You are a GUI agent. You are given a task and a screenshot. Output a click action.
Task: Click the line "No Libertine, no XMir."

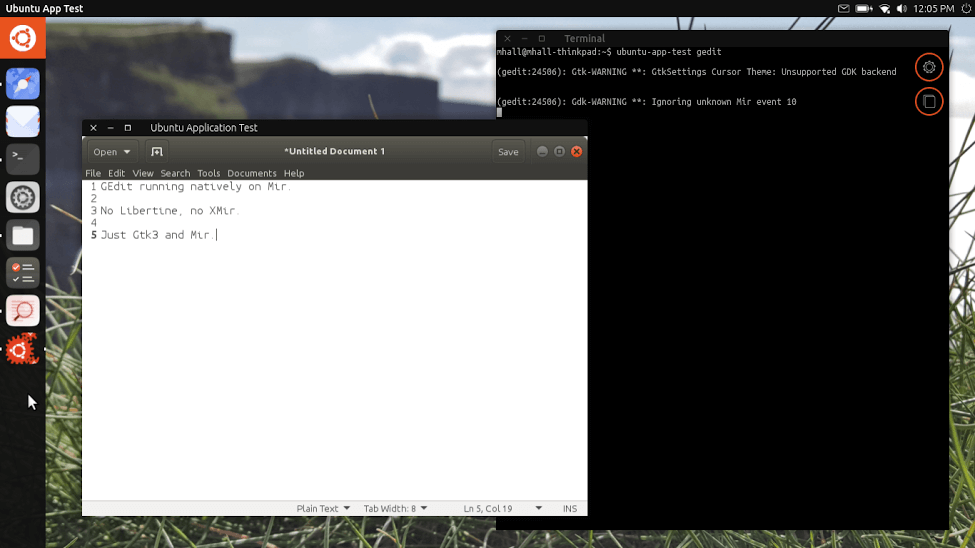[x=169, y=211]
